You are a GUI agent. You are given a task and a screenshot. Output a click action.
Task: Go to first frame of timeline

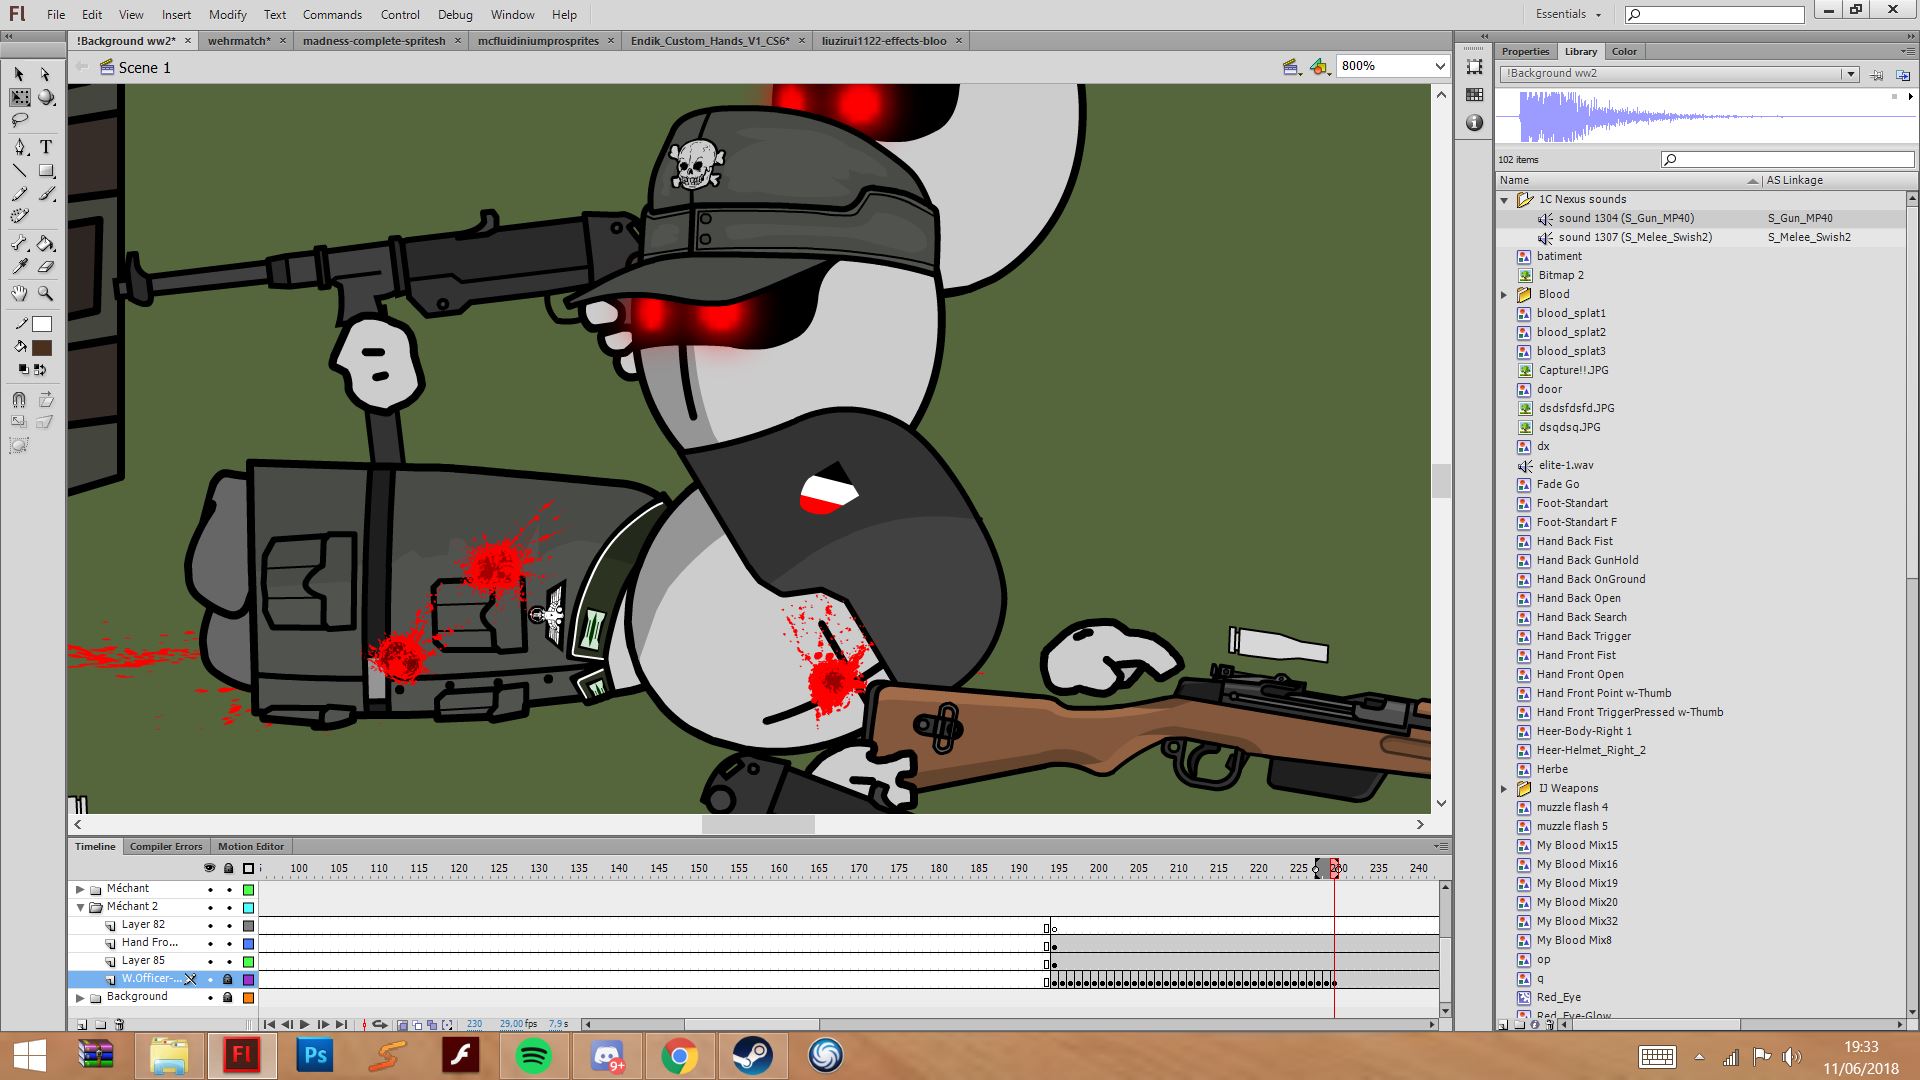tap(269, 1024)
